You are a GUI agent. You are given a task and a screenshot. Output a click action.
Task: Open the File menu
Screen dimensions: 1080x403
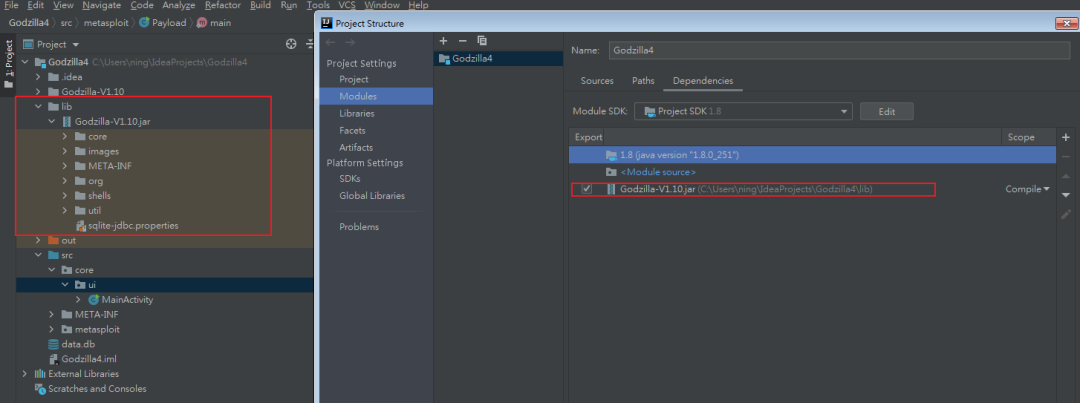point(11,5)
